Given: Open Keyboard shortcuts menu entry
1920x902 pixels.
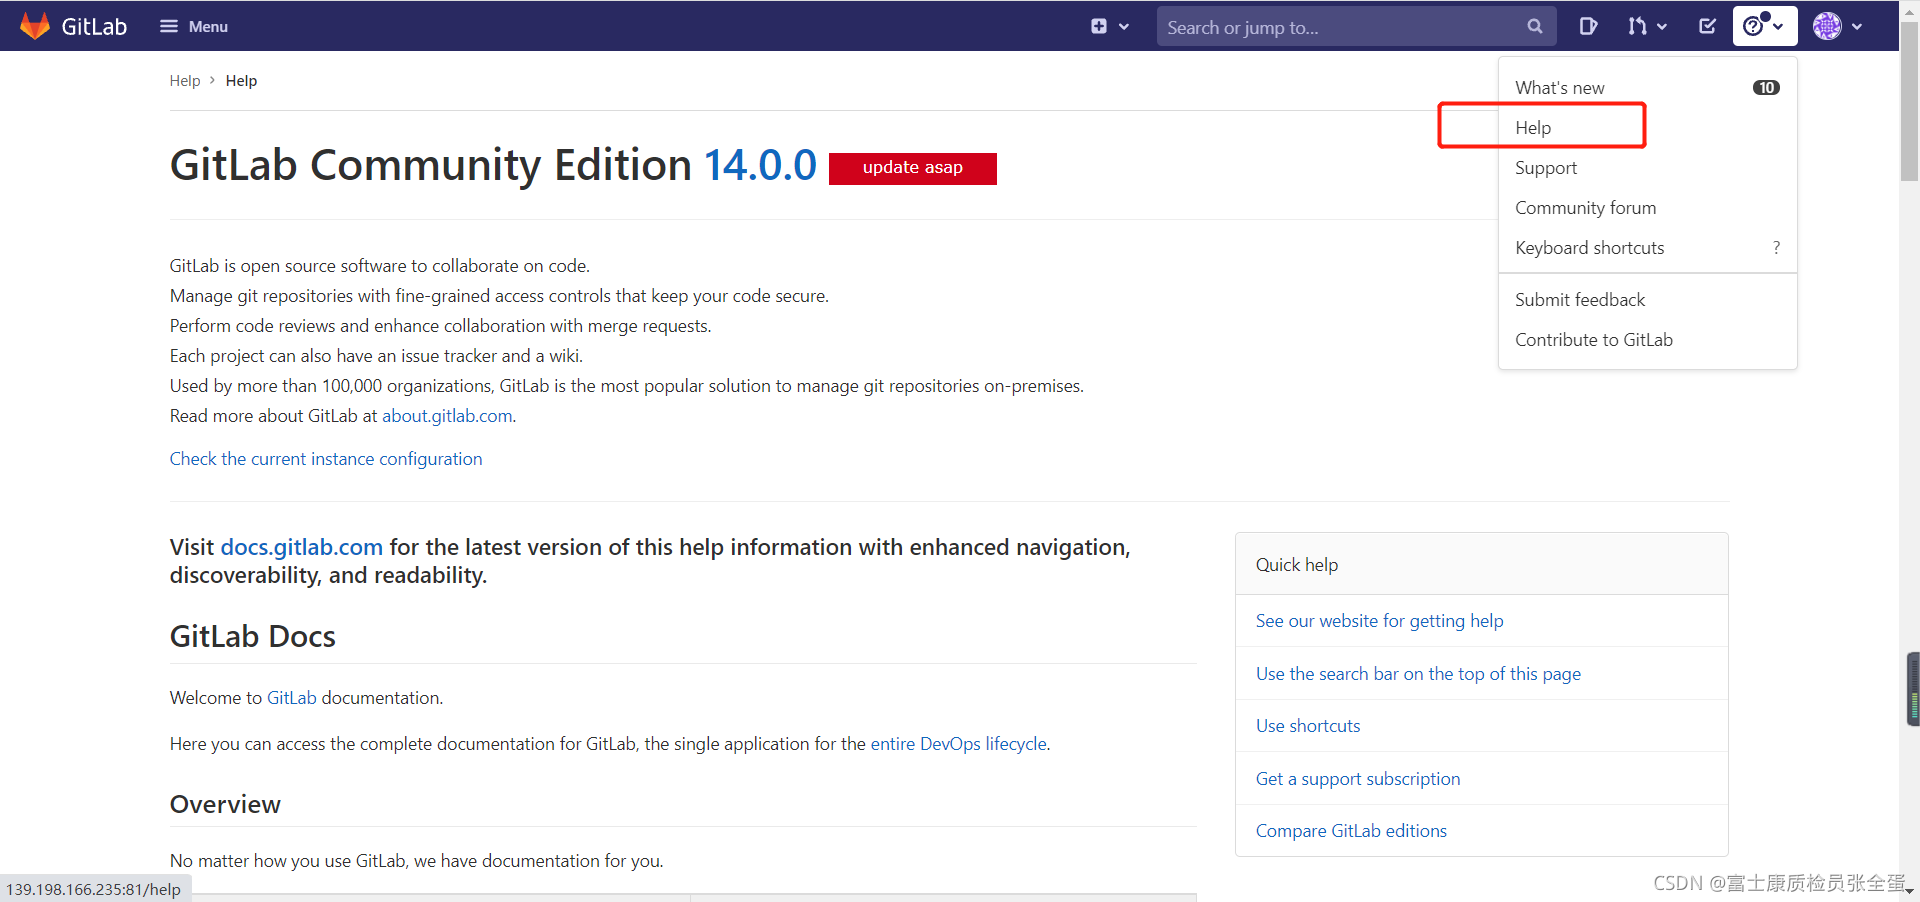Looking at the screenshot, I should (1648, 248).
